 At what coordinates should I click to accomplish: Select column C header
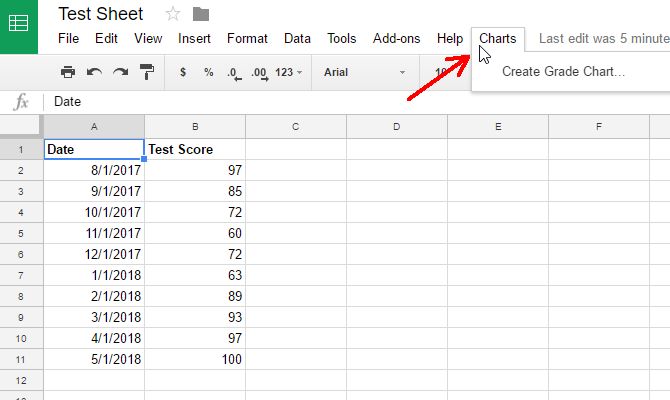[296, 126]
